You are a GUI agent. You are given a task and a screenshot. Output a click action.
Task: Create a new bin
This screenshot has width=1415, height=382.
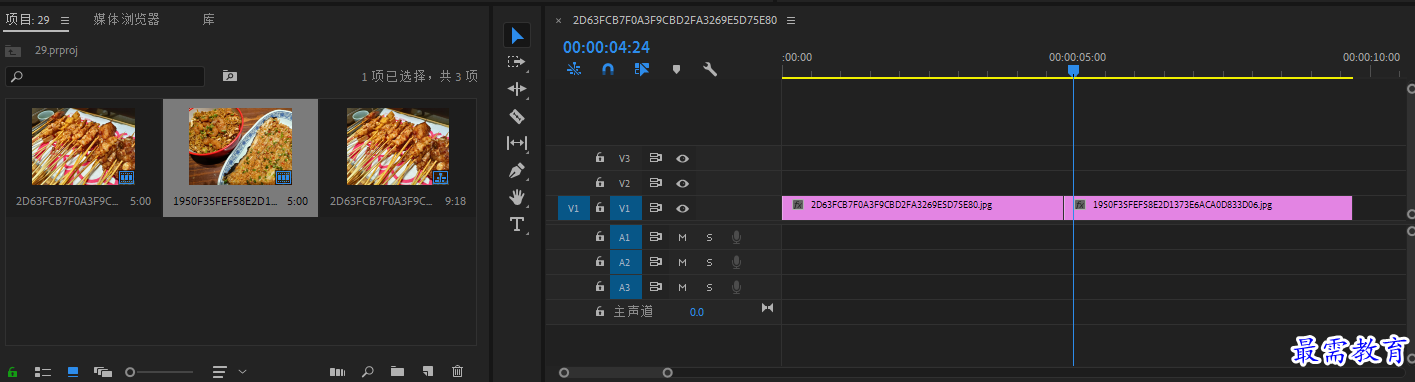point(397,371)
